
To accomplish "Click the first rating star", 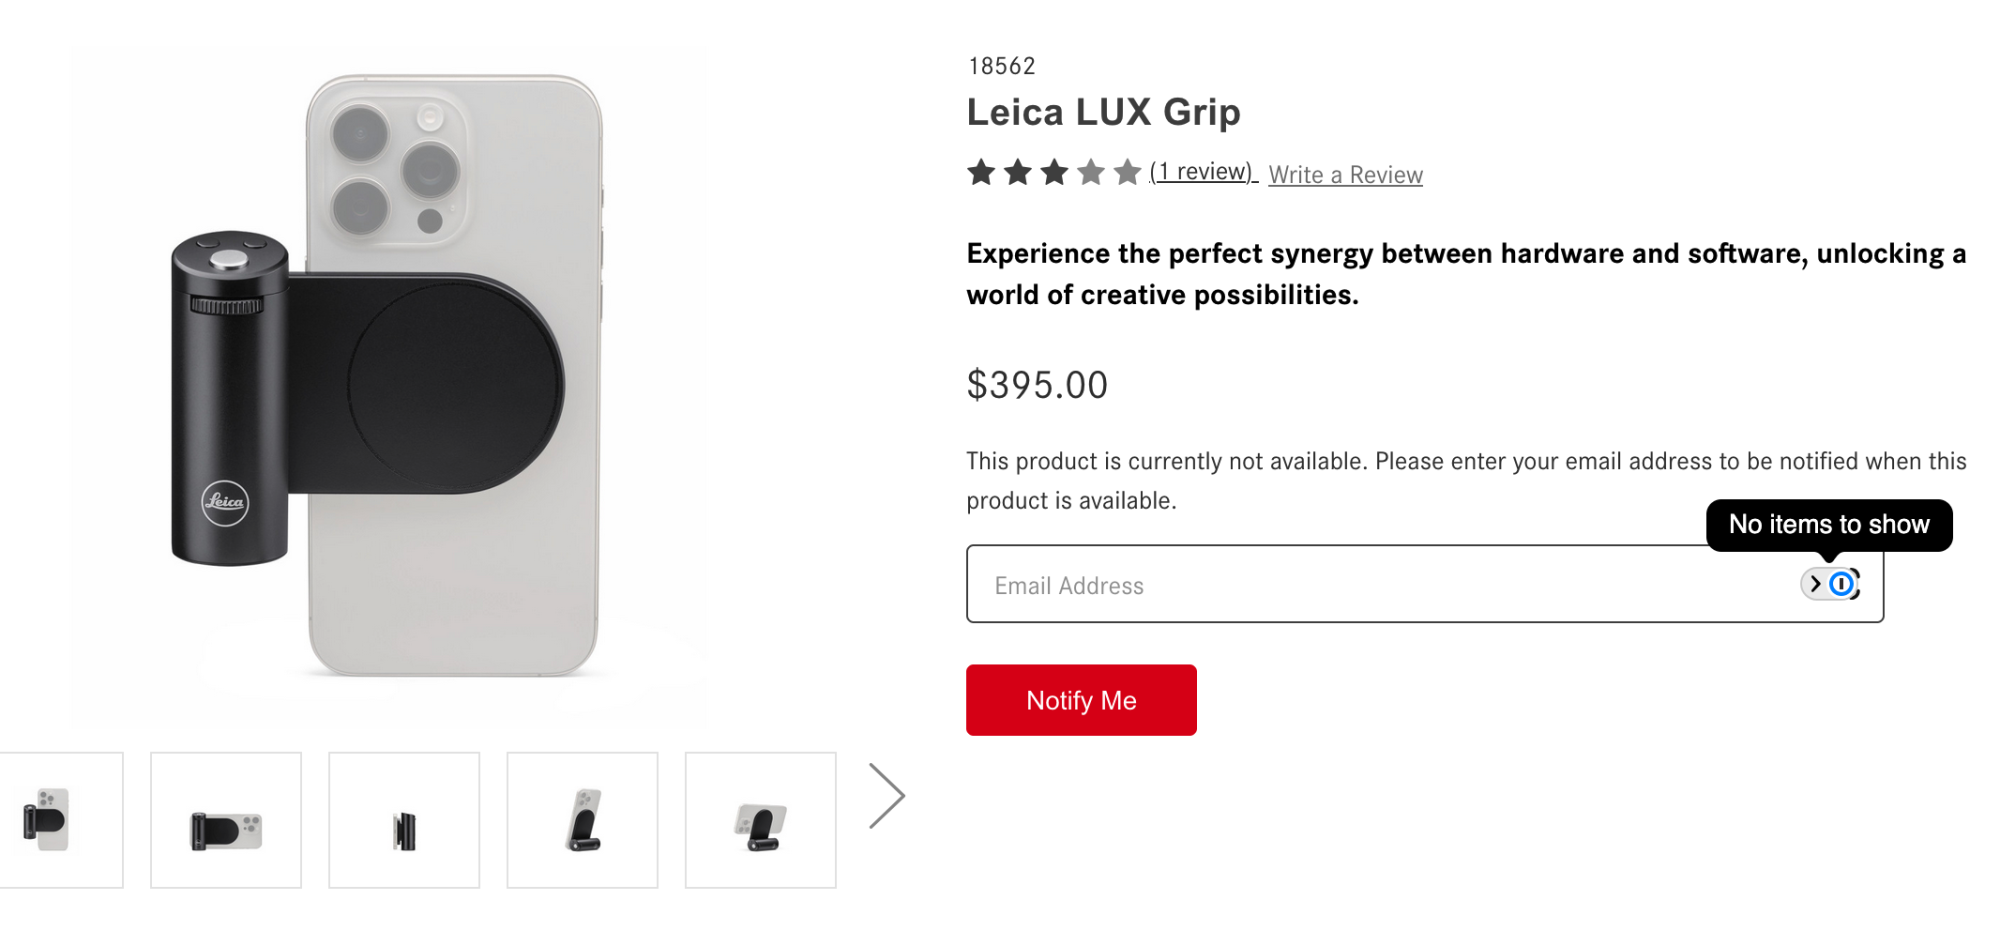I will point(981,173).
